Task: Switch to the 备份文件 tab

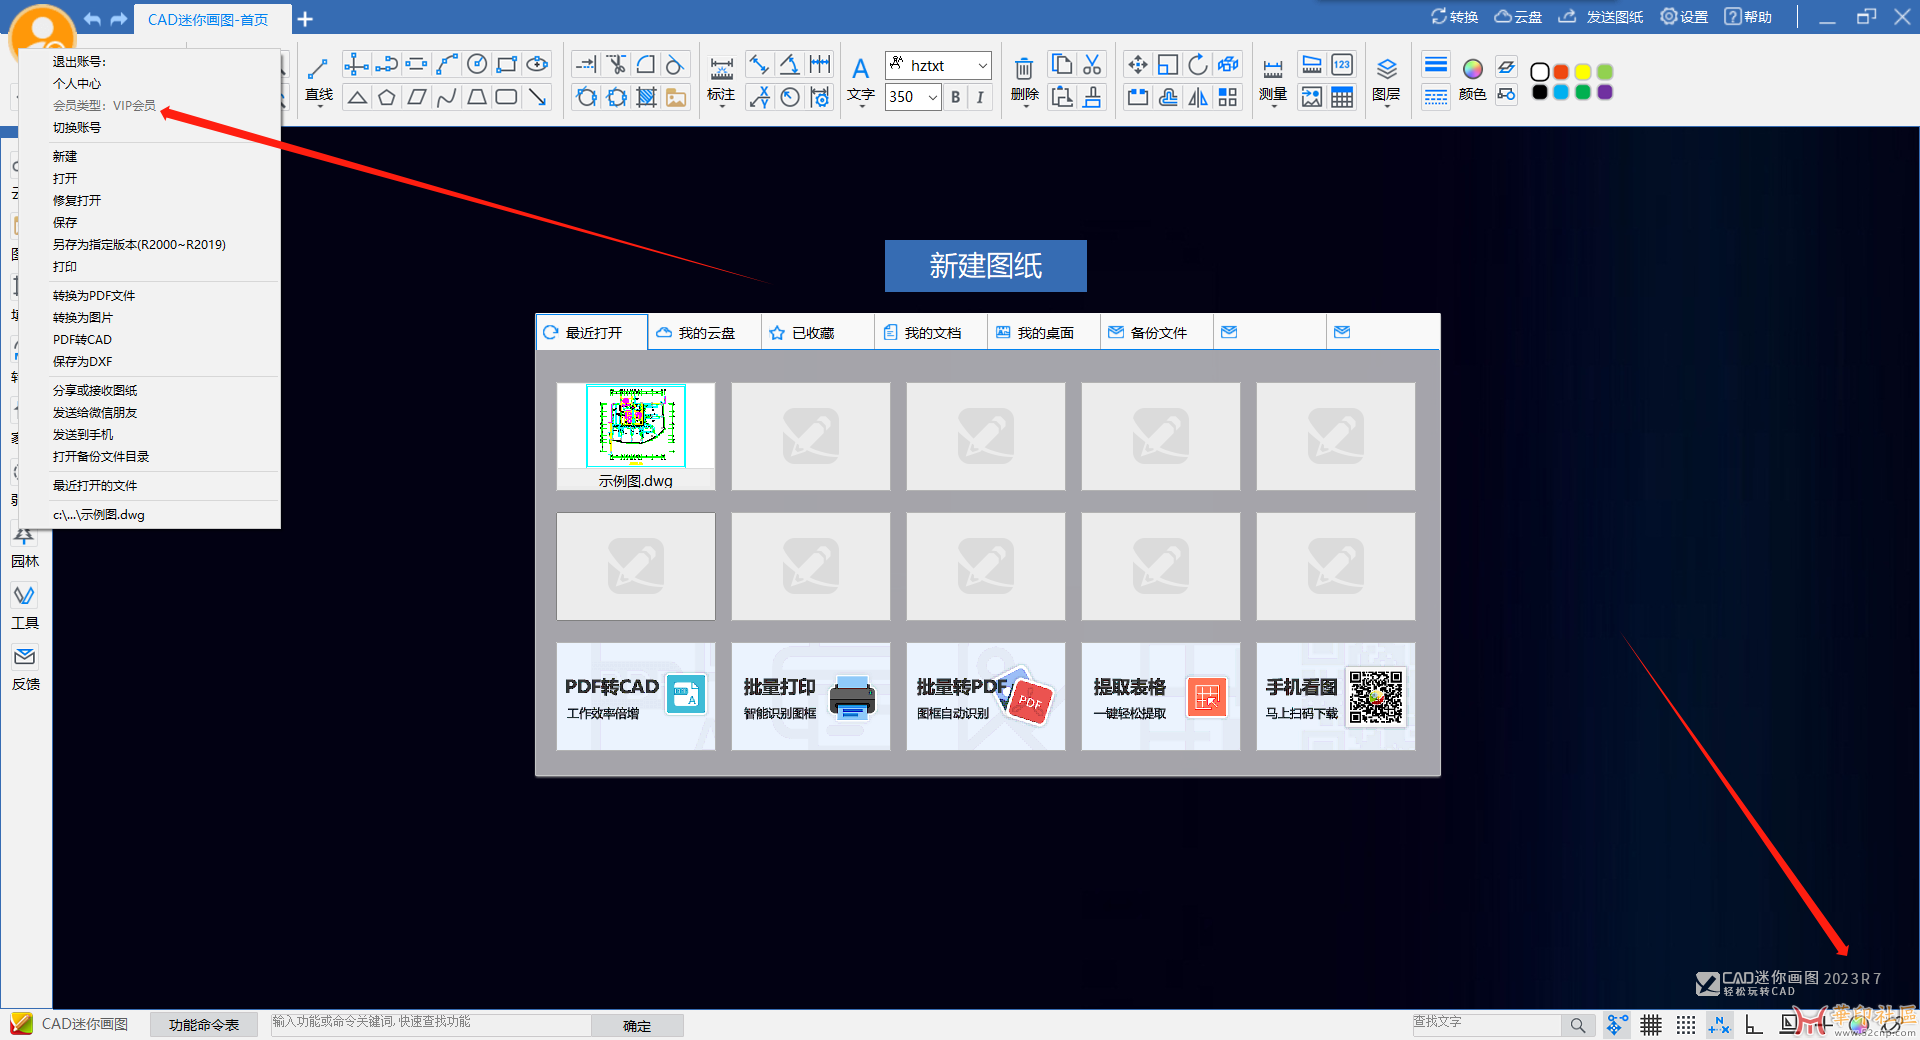Action: pos(1157,333)
